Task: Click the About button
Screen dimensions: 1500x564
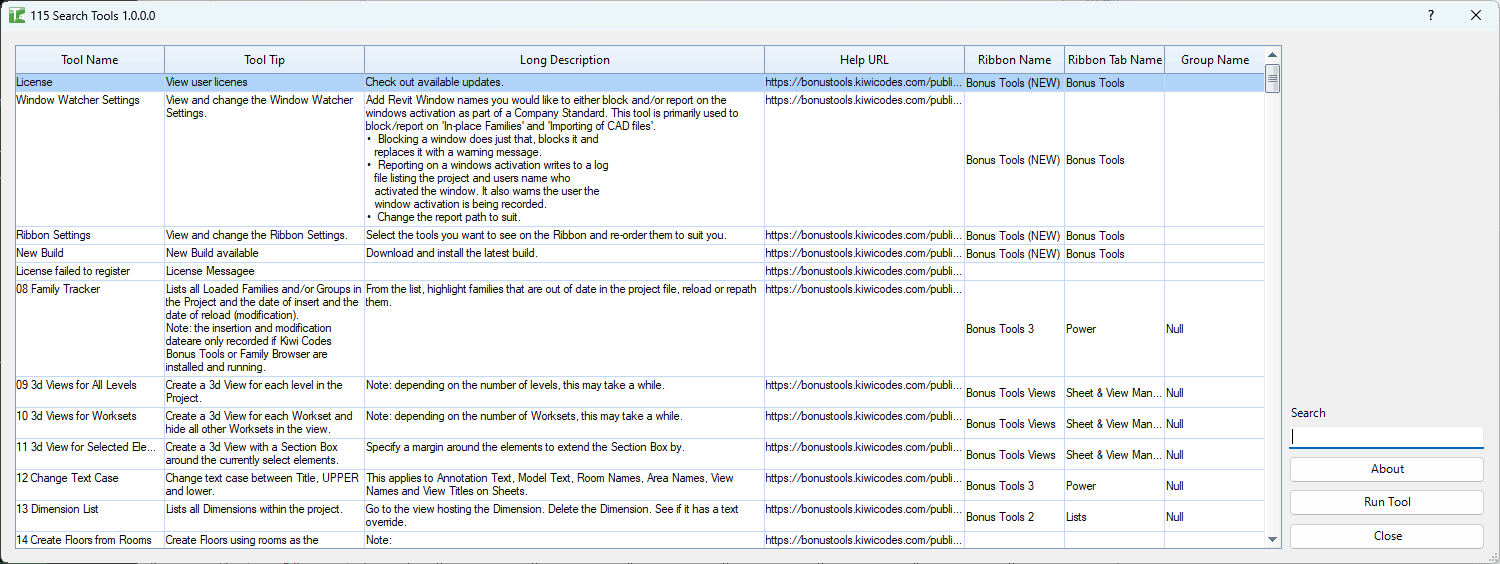Action: click(1387, 469)
